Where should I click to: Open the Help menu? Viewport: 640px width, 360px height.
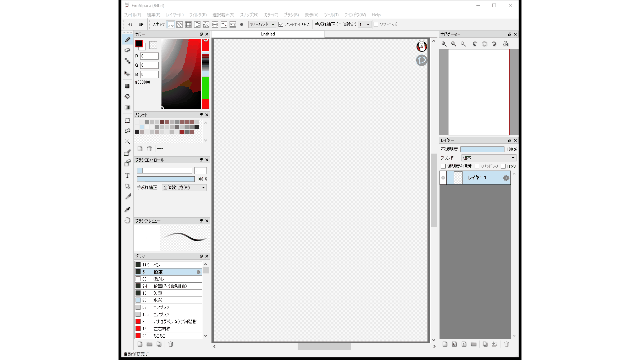(x=376, y=15)
